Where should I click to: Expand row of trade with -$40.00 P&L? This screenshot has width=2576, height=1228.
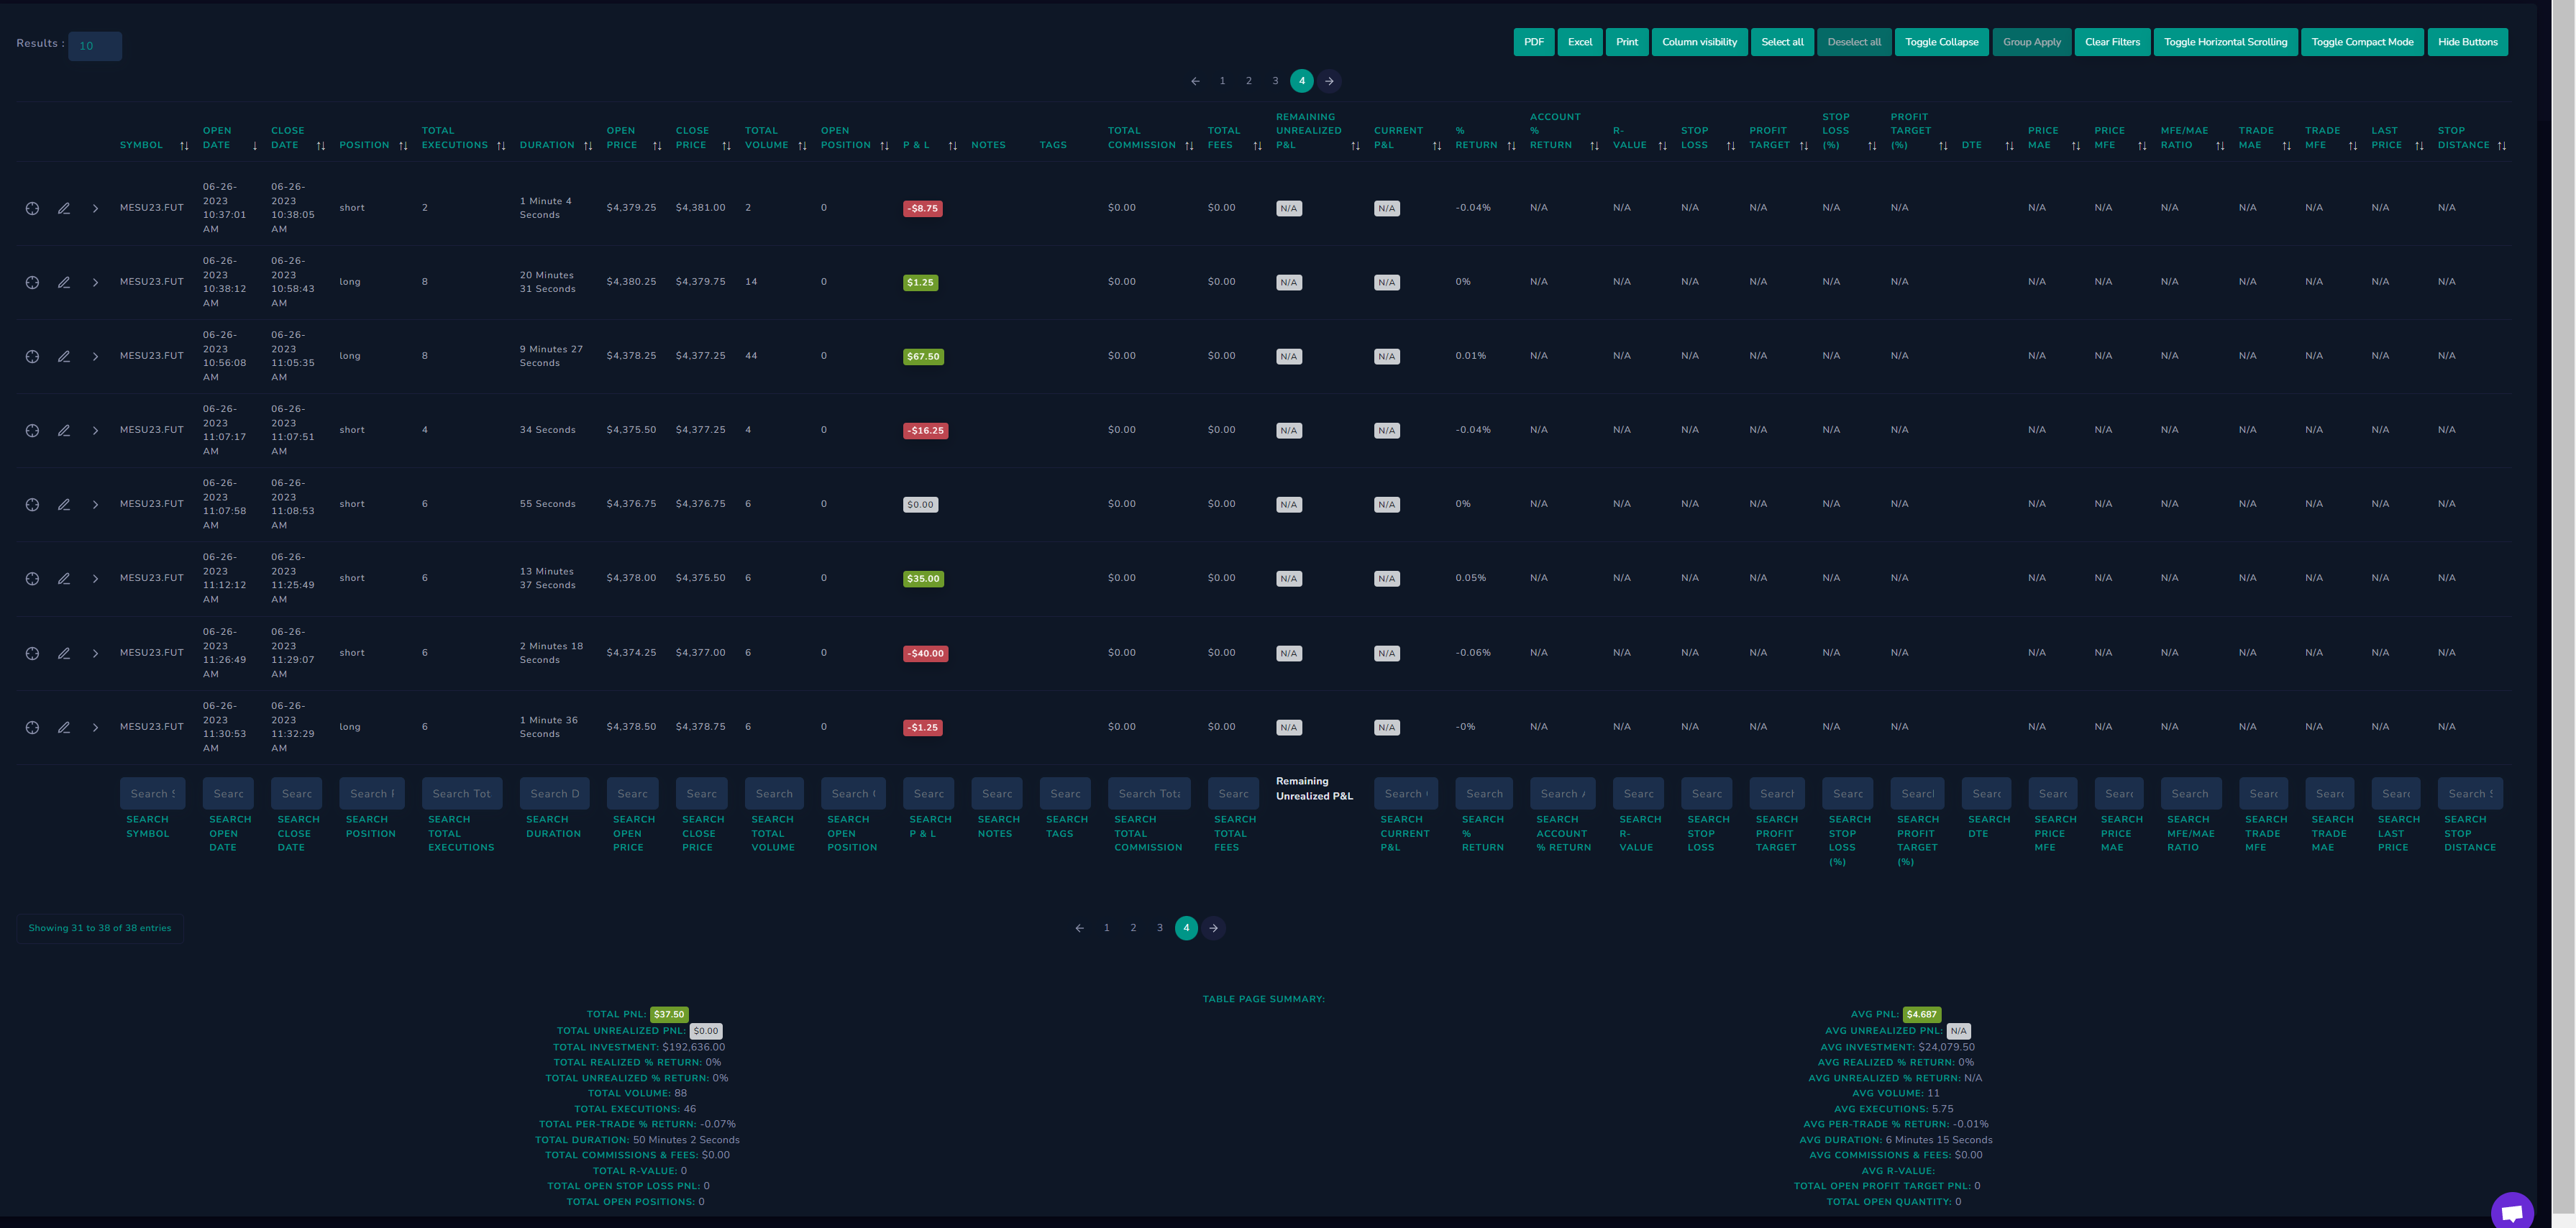(x=95, y=653)
